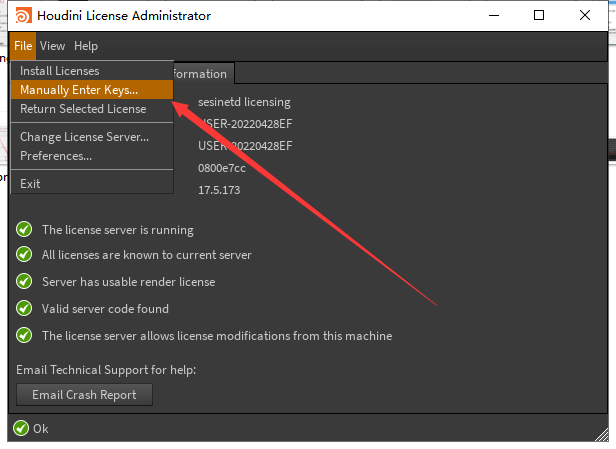Click 'Email Technical Support for help:' label
This screenshot has width=616, height=449.
(106, 370)
